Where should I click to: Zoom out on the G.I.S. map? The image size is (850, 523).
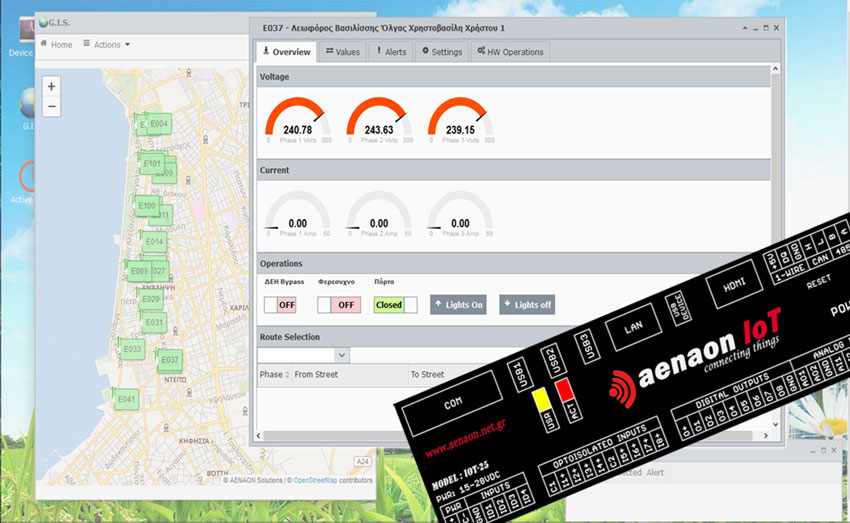[51, 106]
